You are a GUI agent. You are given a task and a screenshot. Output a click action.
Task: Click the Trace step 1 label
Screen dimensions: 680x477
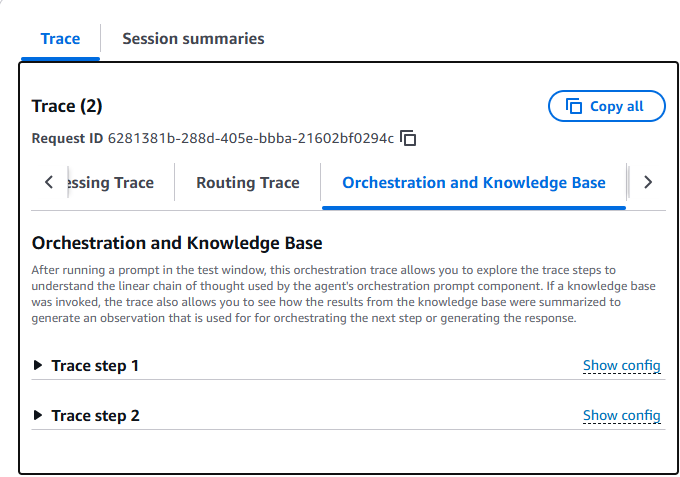pyautogui.click(x=95, y=366)
